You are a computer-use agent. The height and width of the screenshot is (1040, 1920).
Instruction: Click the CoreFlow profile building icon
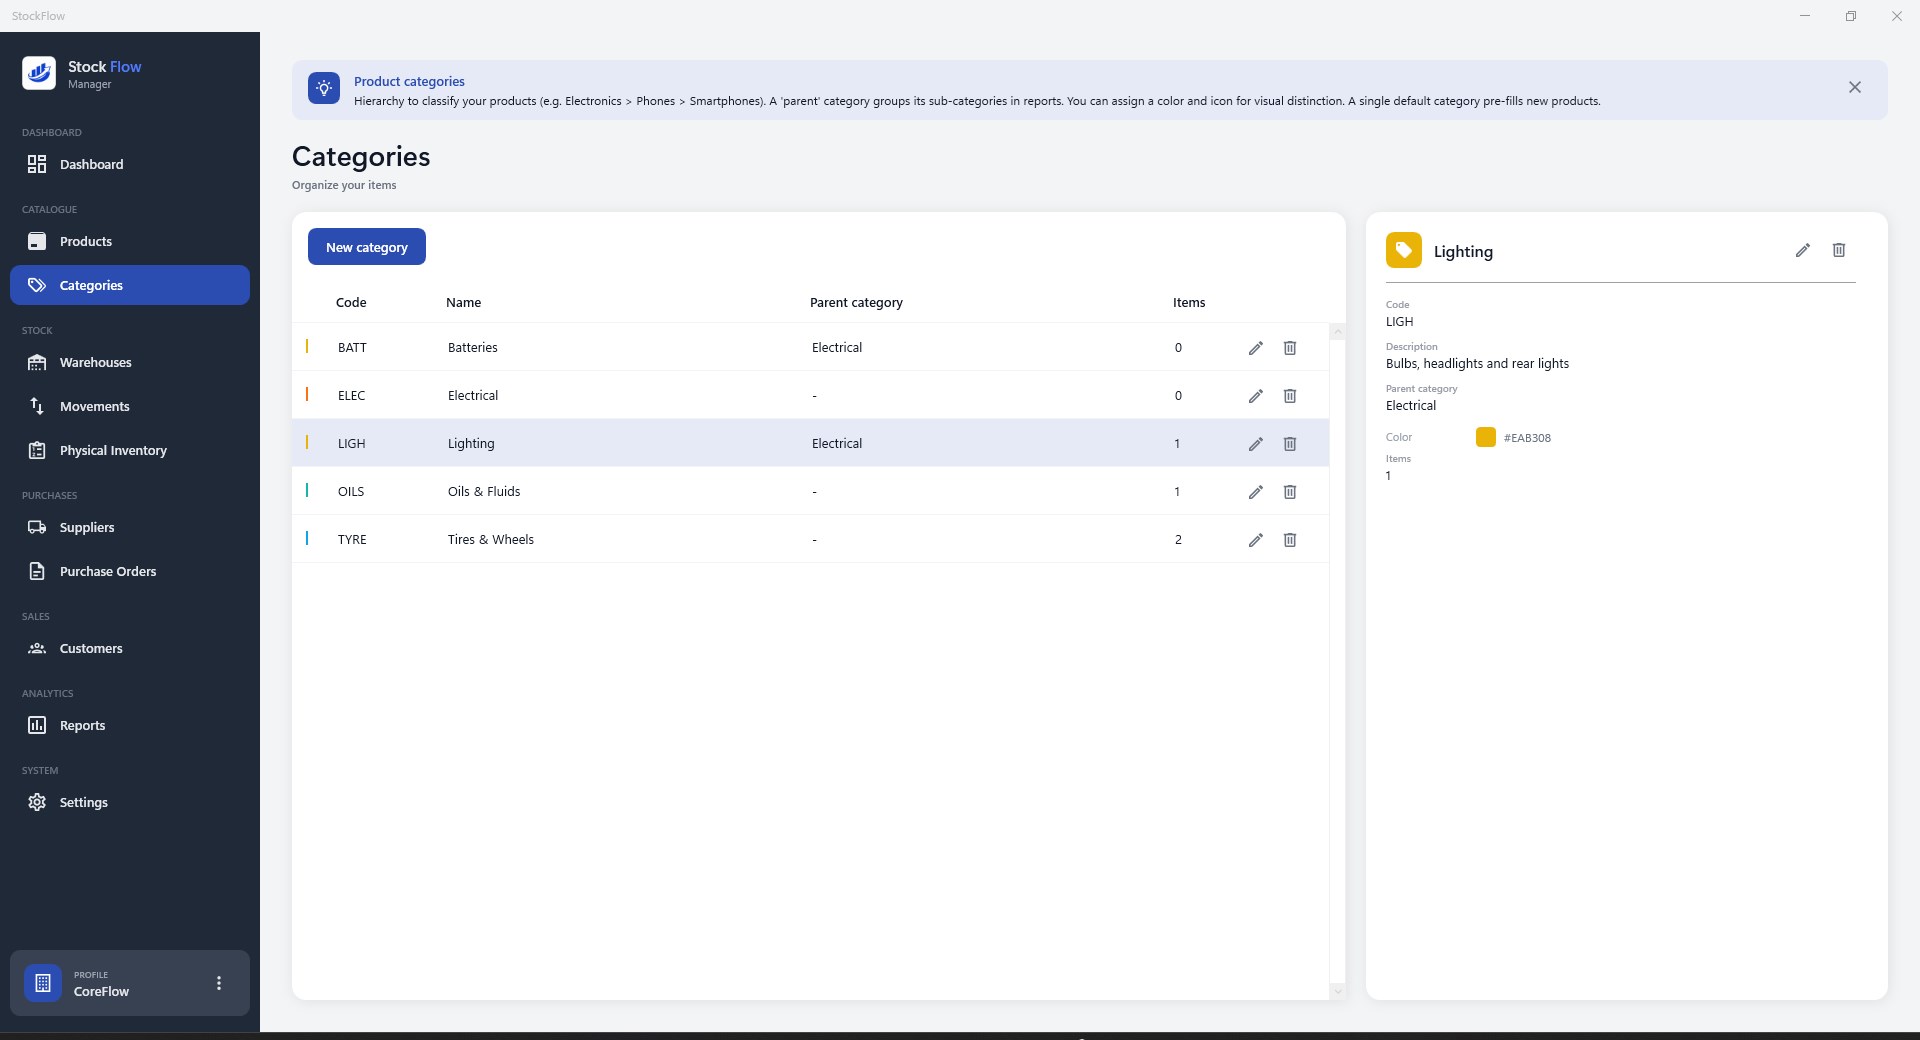click(43, 983)
